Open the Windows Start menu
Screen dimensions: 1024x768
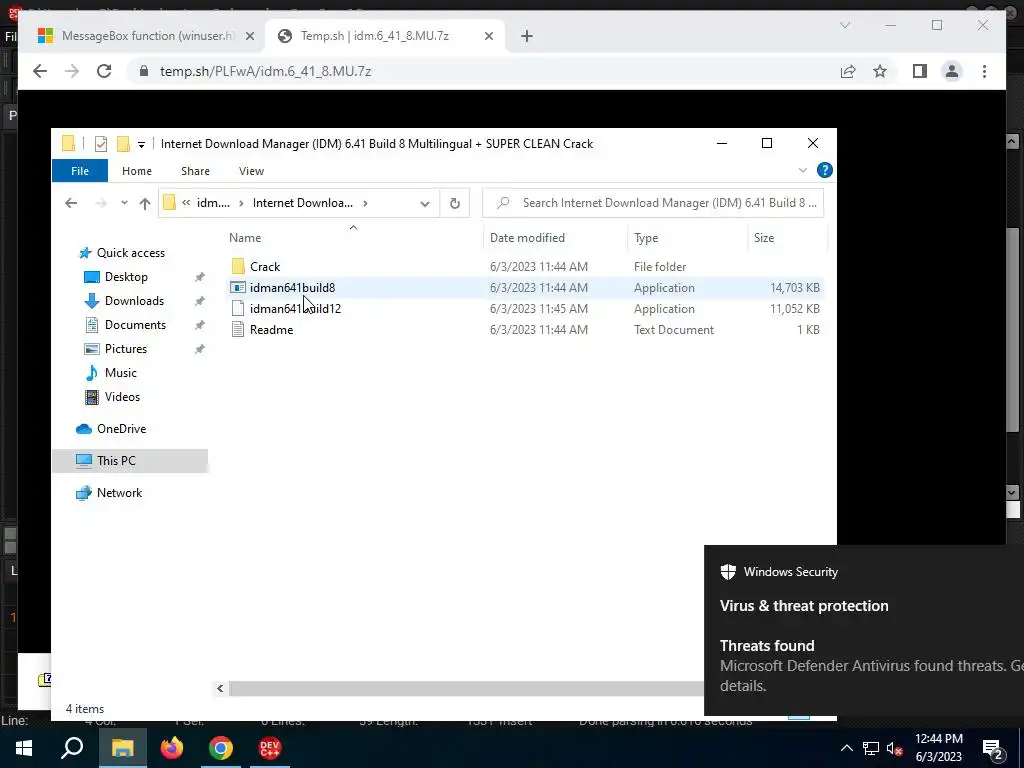coord(24,748)
